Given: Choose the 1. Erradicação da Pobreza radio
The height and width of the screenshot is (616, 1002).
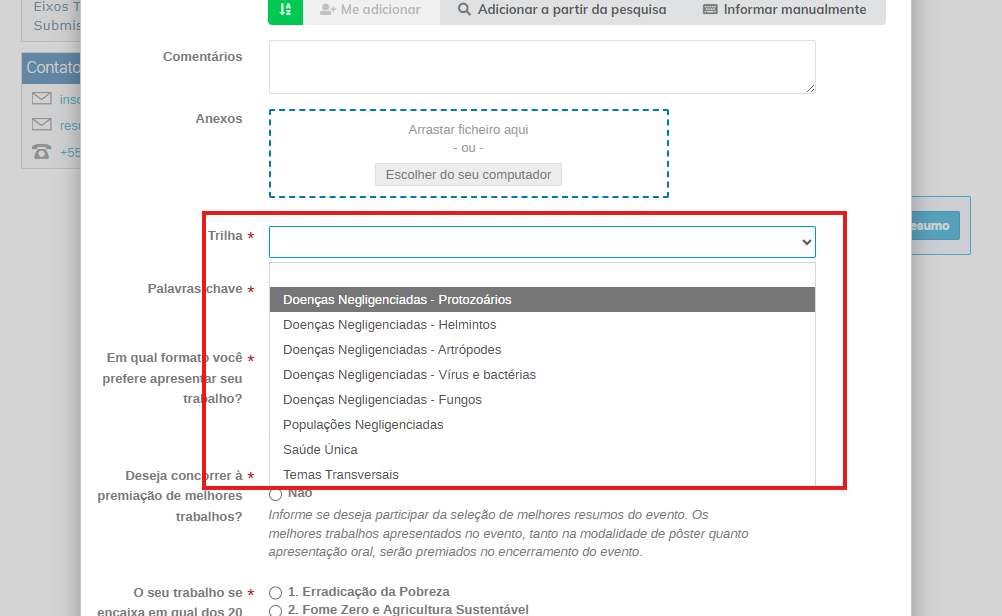Looking at the screenshot, I should (276, 592).
